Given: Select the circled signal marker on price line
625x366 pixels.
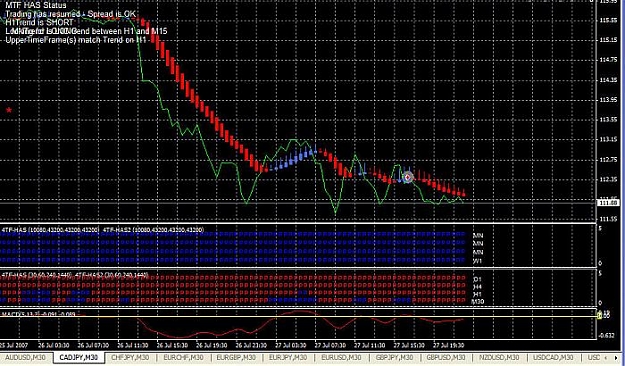Looking at the screenshot, I should point(408,177).
